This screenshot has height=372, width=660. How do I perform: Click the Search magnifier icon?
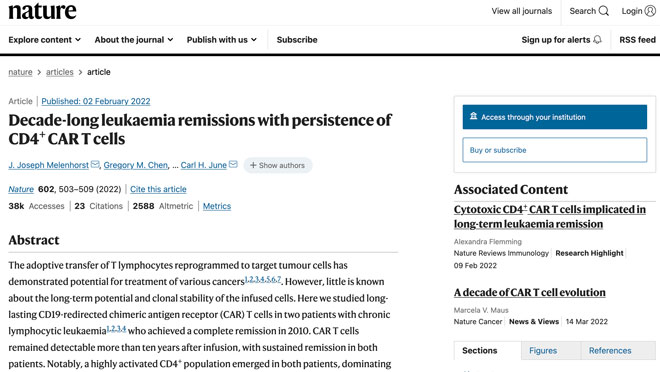click(x=604, y=11)
